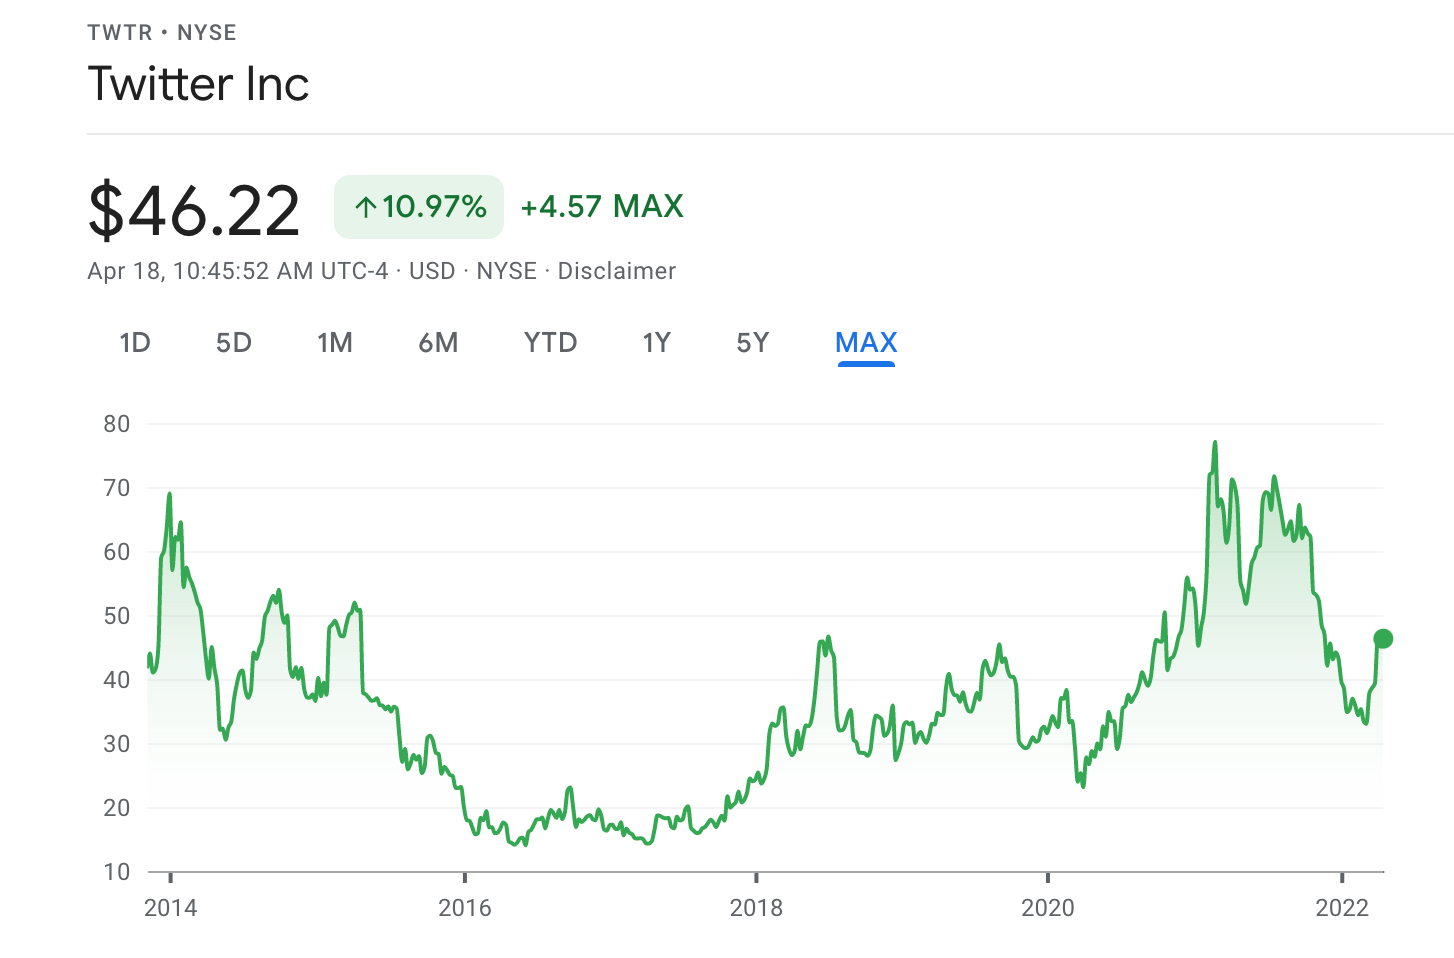1454x958 pixels.
Task: Select the YTD range tab
Action: click(x=550, y=343)
